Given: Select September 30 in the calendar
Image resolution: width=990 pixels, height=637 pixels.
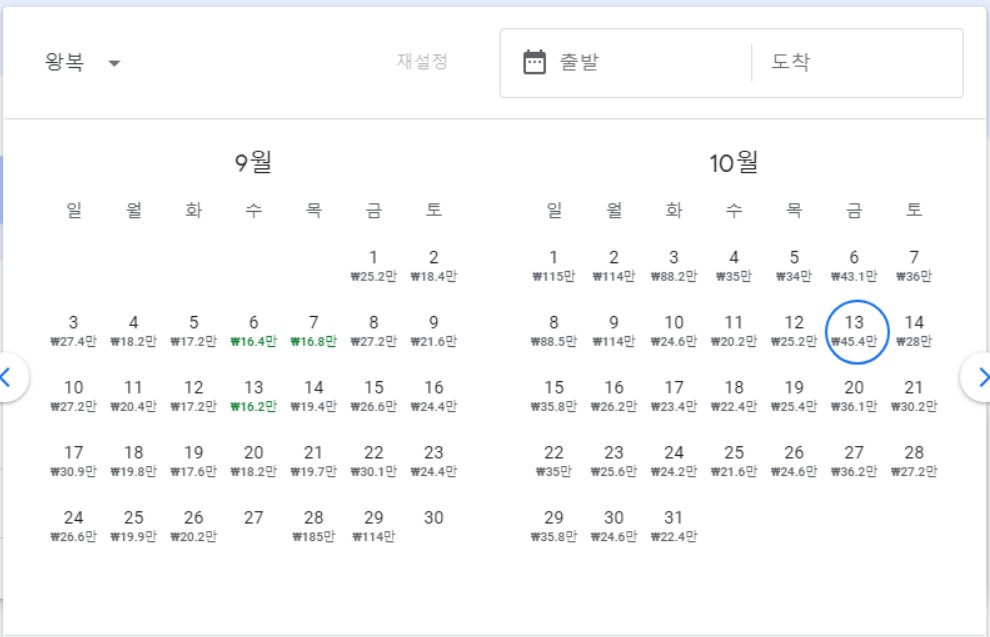Looking at the screenshot, I should click(433, 517).
